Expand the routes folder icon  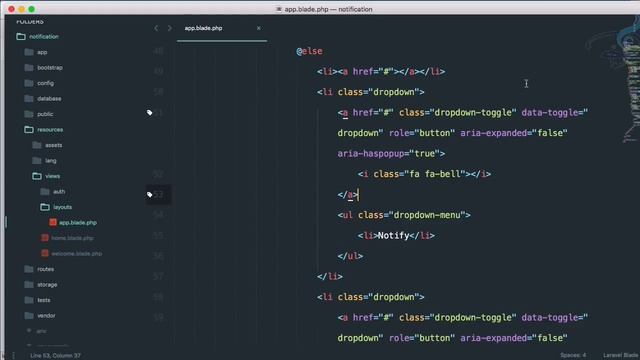tap(29, 269)
